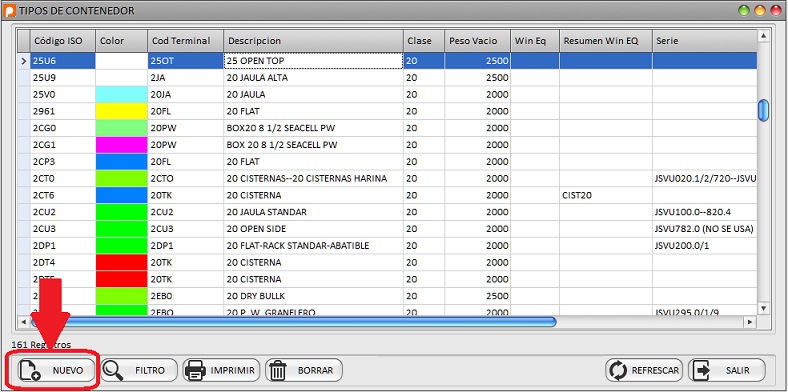Click the Resumen Win EQ column header
Screen dimensions: 788x392
[x=606, y=41]
